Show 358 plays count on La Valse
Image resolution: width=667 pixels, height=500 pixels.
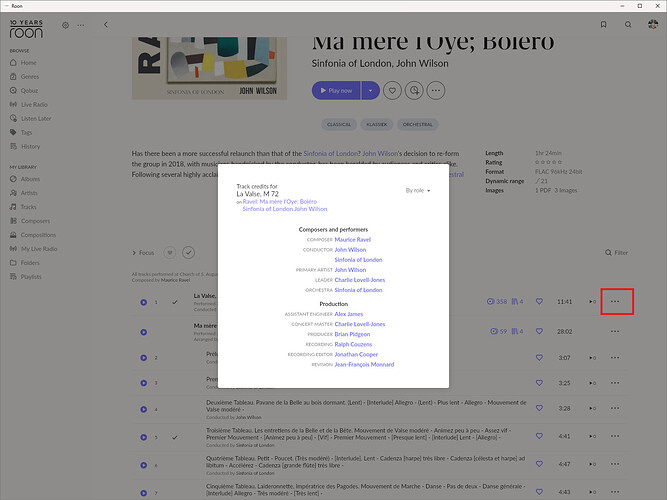497,301
